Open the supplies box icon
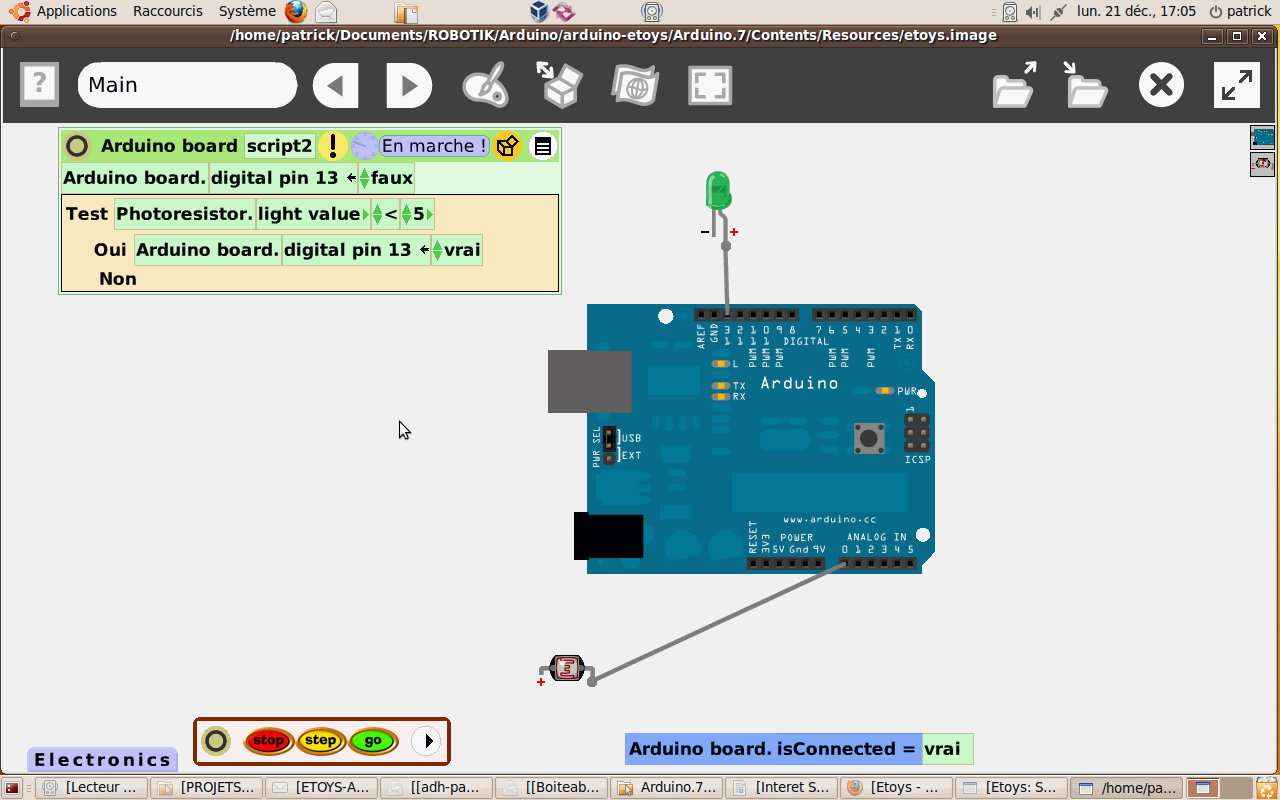Screen dimensions: 1280x800 [x=560, y=85]
